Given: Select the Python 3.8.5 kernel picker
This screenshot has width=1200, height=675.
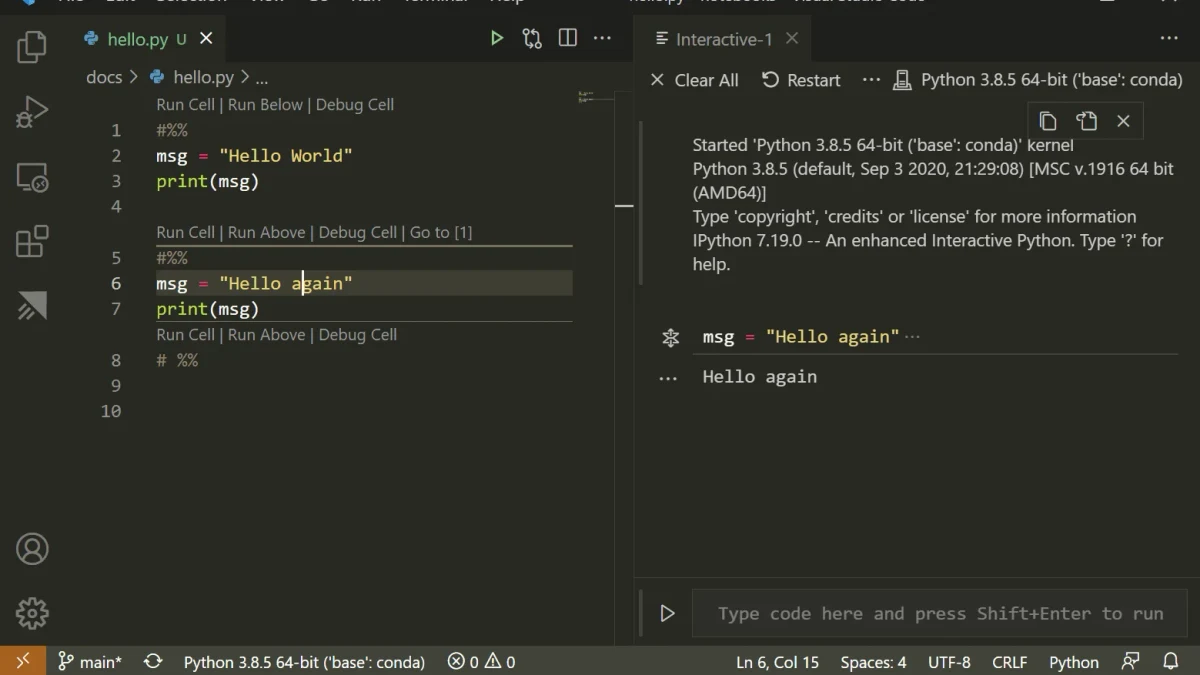Looking at the screenshot, I should point(1038,80).
